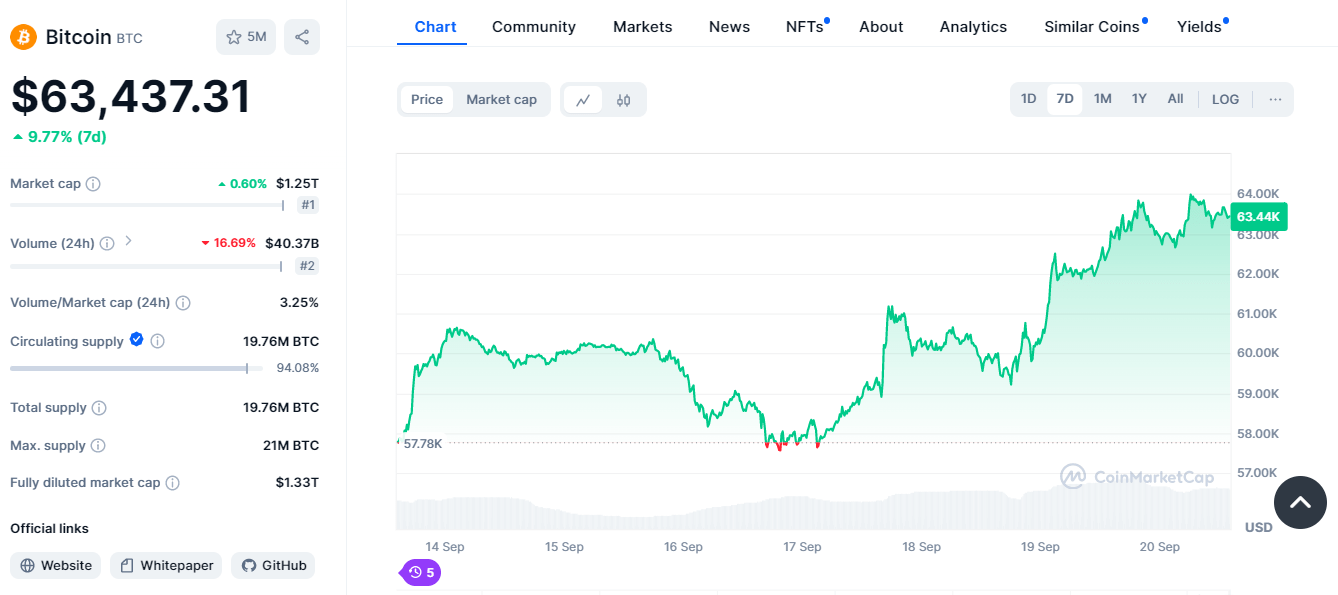Open the Community tab

(534, 27)
